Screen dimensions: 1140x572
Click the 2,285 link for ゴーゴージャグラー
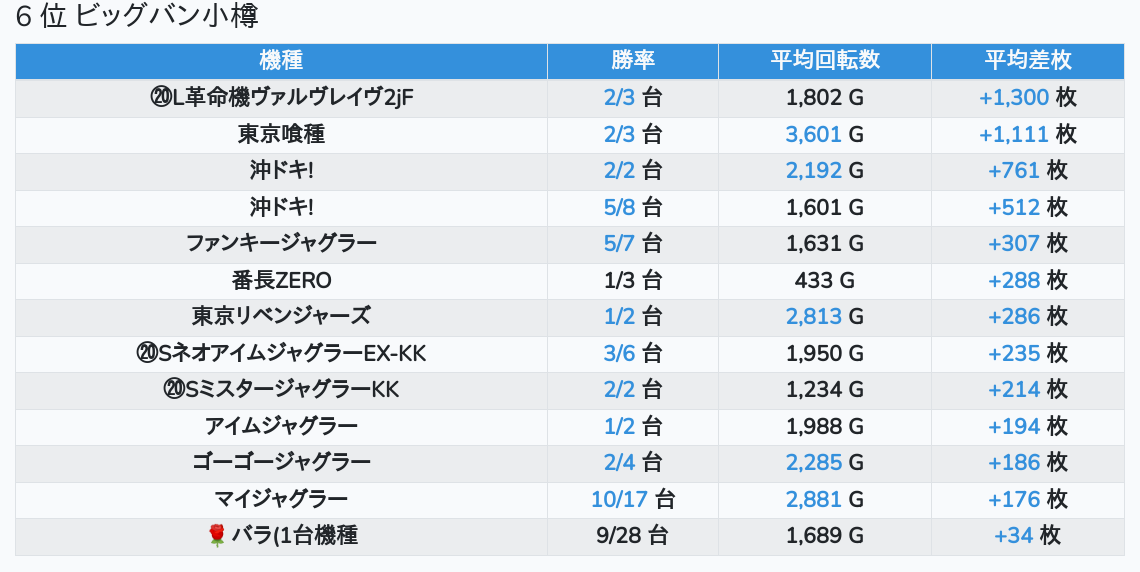(x=814, y=462)
